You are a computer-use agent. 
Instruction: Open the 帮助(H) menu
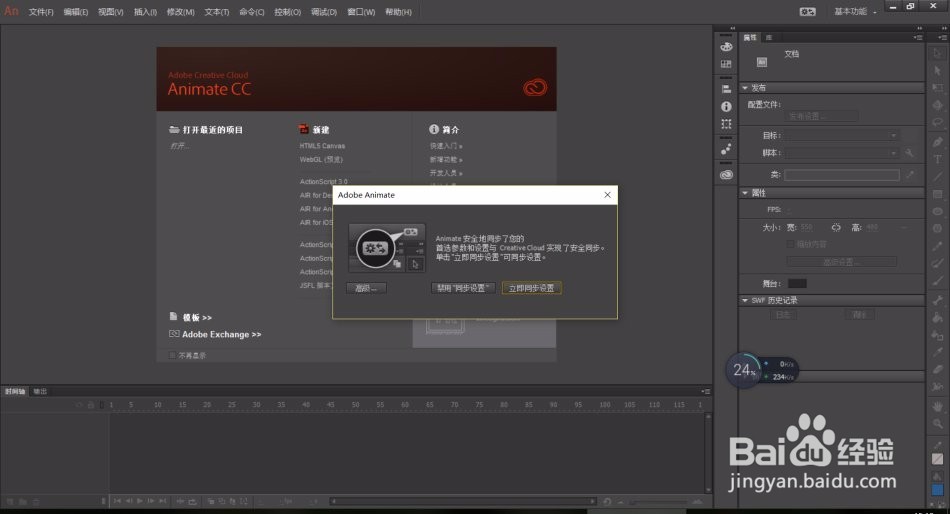pos(398,12)
